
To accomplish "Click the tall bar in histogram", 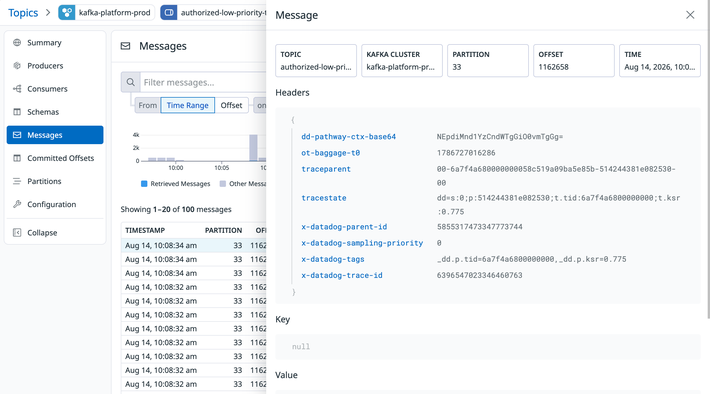I will click(x=253, y=148).
